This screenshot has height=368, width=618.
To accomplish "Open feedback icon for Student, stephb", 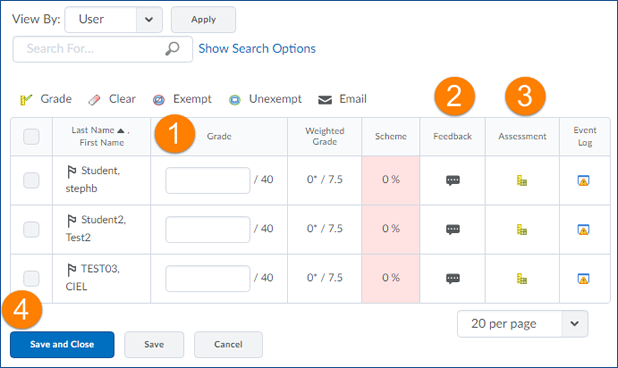I will (x=452, y=180).
